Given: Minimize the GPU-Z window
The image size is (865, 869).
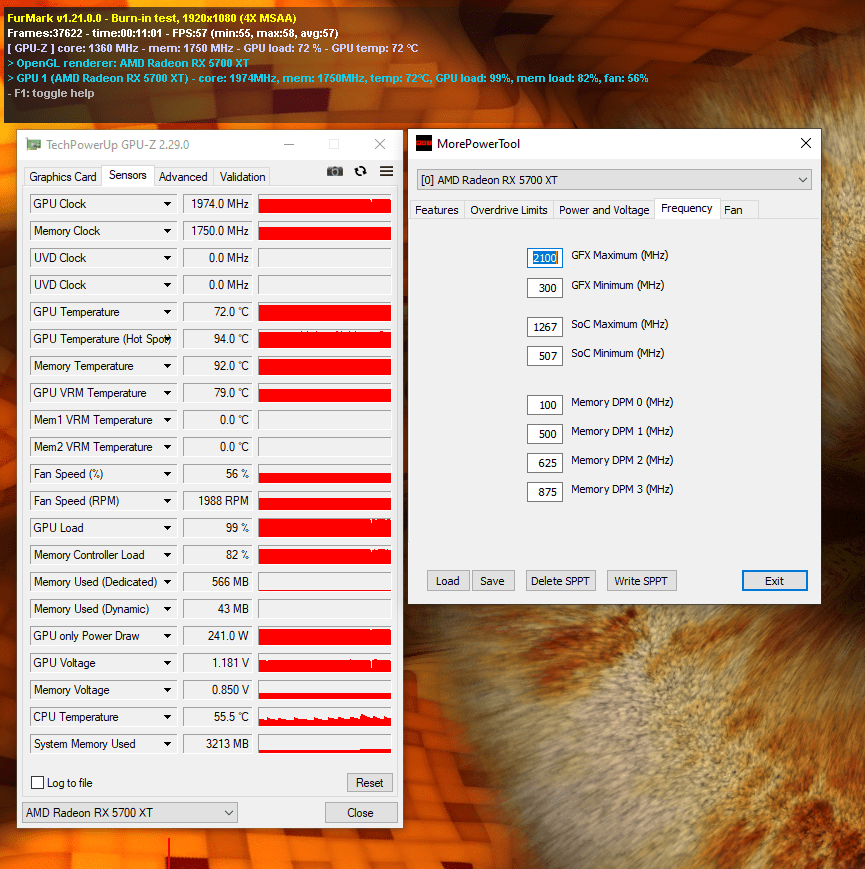Looking at the screenshot, I should click(x=289, y=145).
